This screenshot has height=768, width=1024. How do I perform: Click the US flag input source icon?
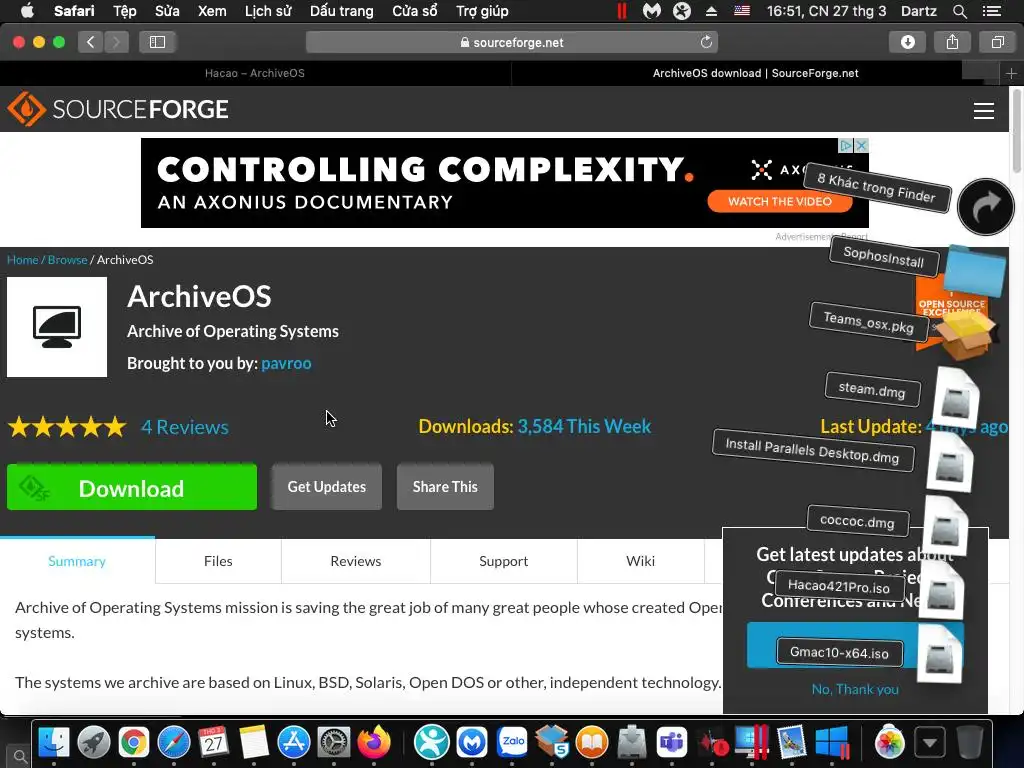click(x=742, y=11)
